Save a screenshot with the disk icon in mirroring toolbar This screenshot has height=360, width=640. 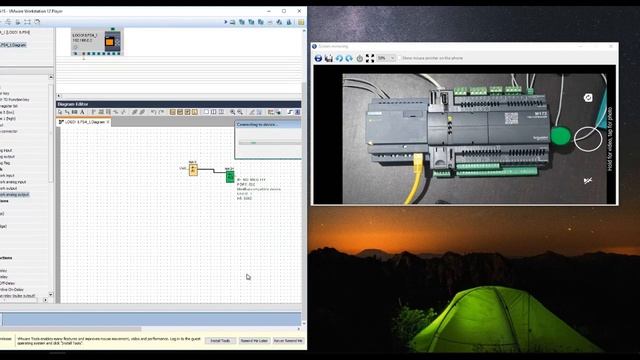click(329, 58)
